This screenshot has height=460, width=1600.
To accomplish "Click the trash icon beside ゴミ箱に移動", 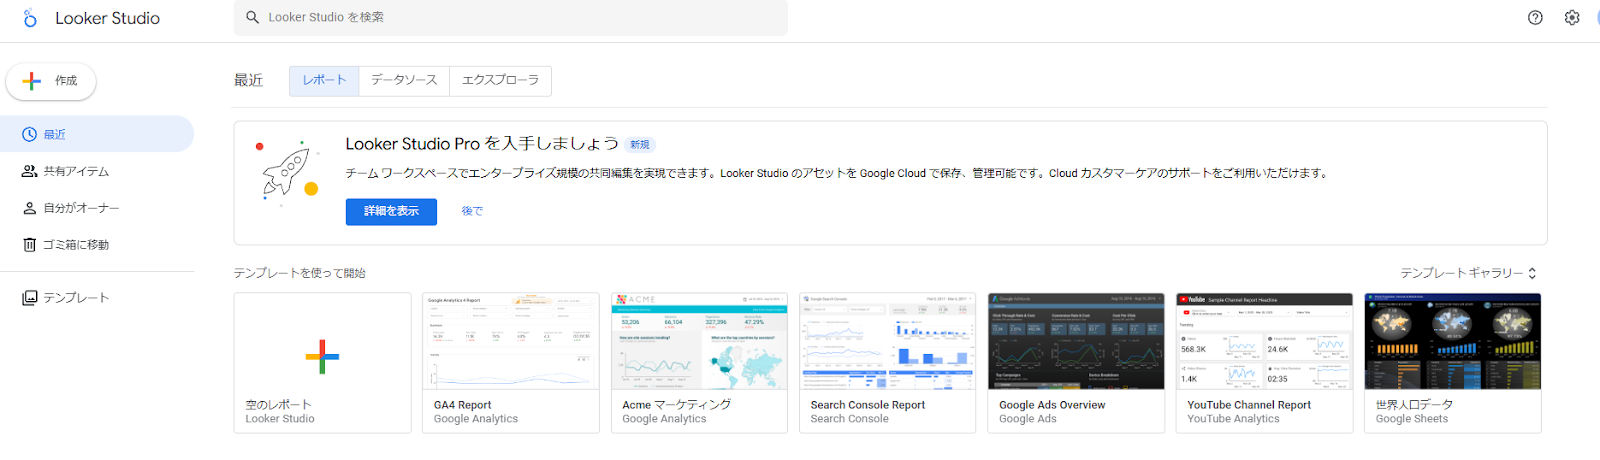I will 29,245.
